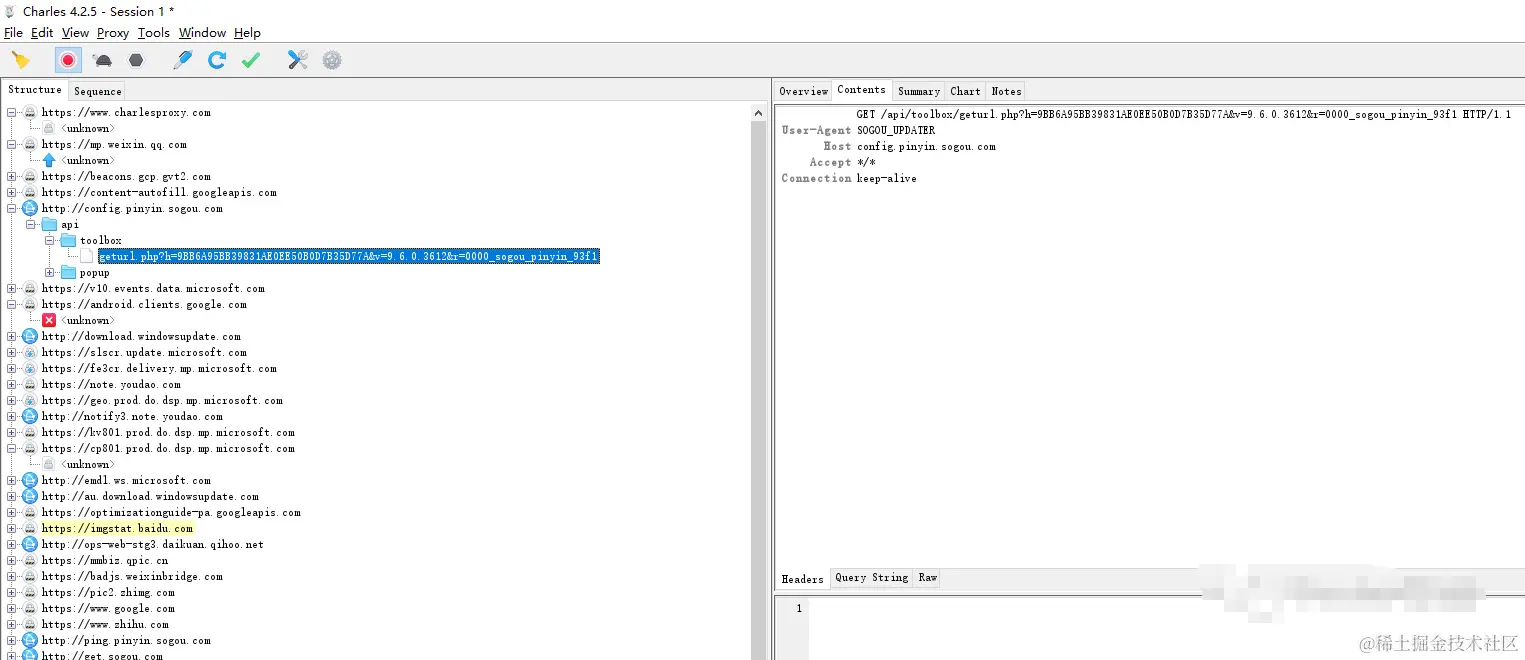Collapse the toolbox folder node

[50, 241]
